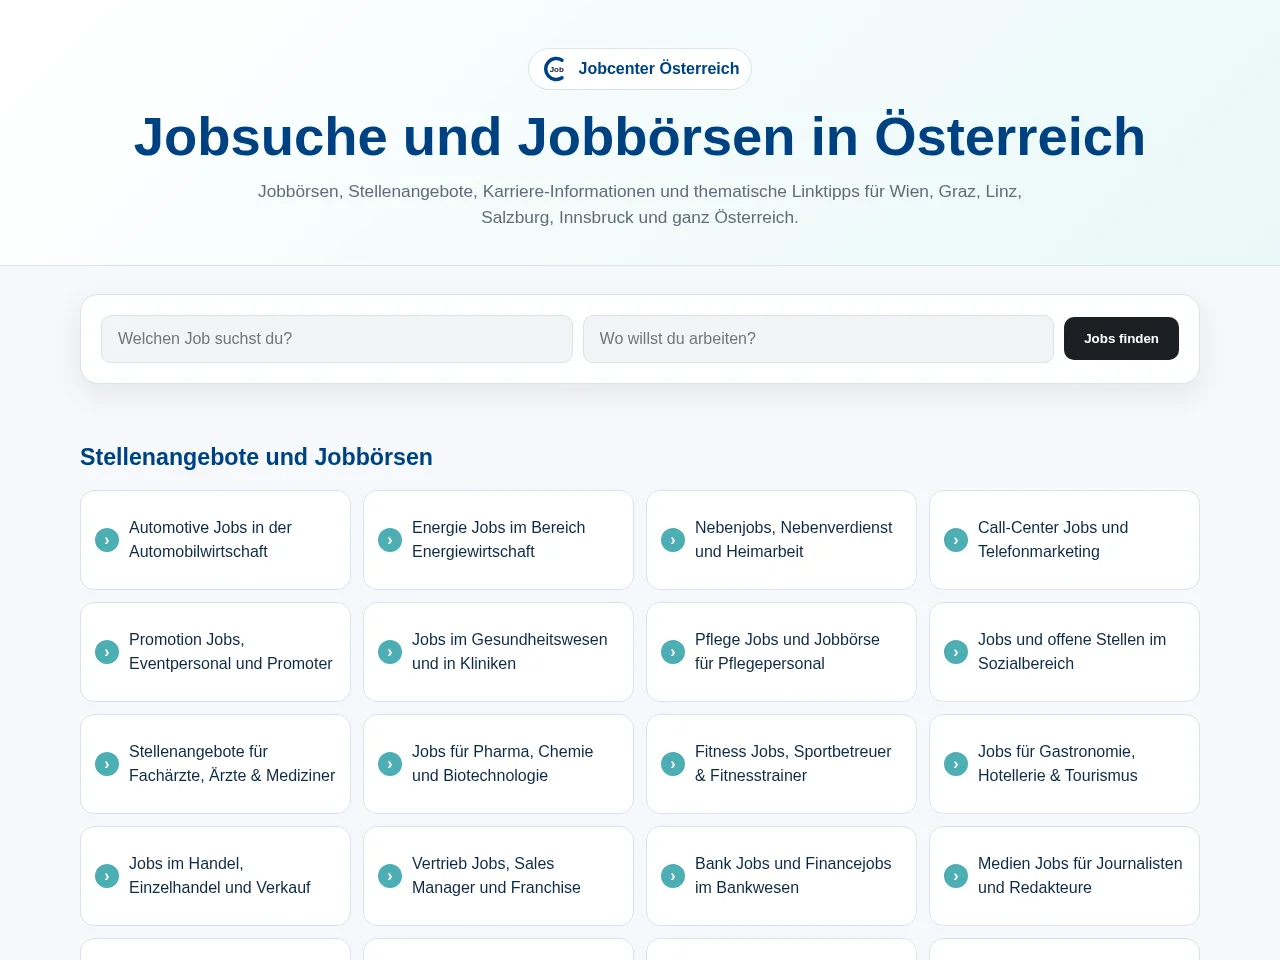Click the arrow icon beside Jobs für Pharma
This screenshot has height=960, width=1280.
pos(390,764)
